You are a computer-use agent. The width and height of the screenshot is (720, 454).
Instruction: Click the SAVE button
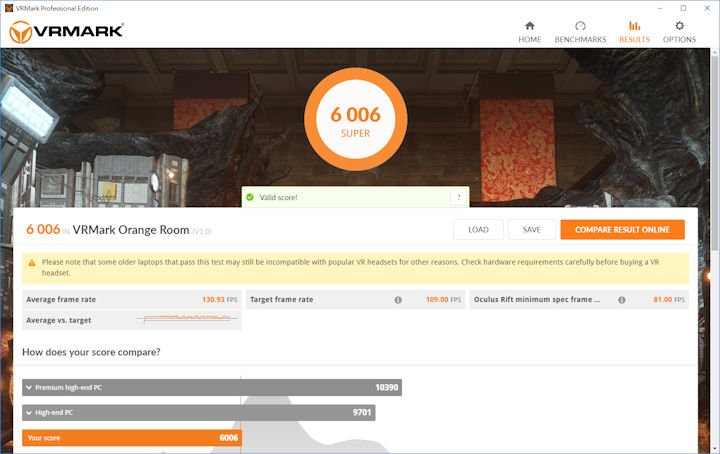[x=531, y=230]
